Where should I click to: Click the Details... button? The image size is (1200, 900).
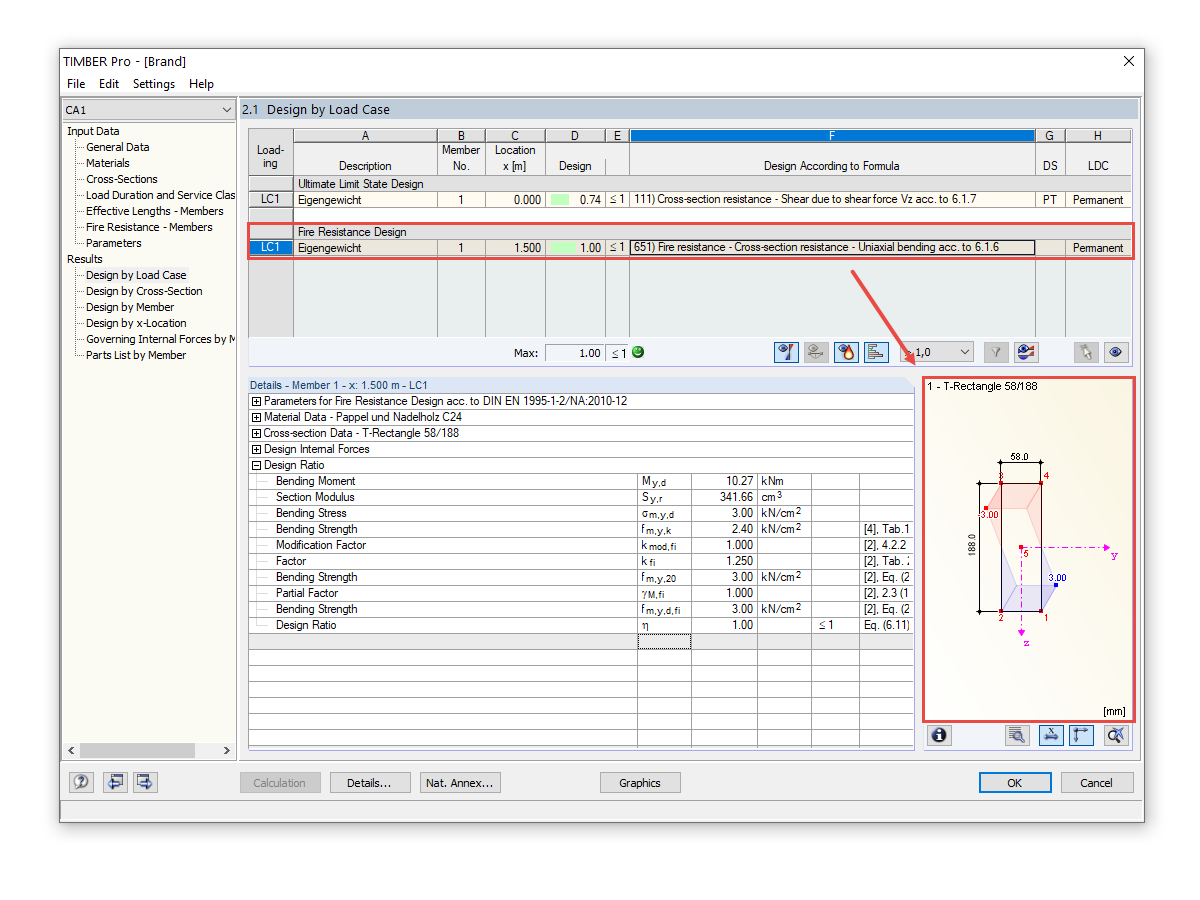(369, 783)
